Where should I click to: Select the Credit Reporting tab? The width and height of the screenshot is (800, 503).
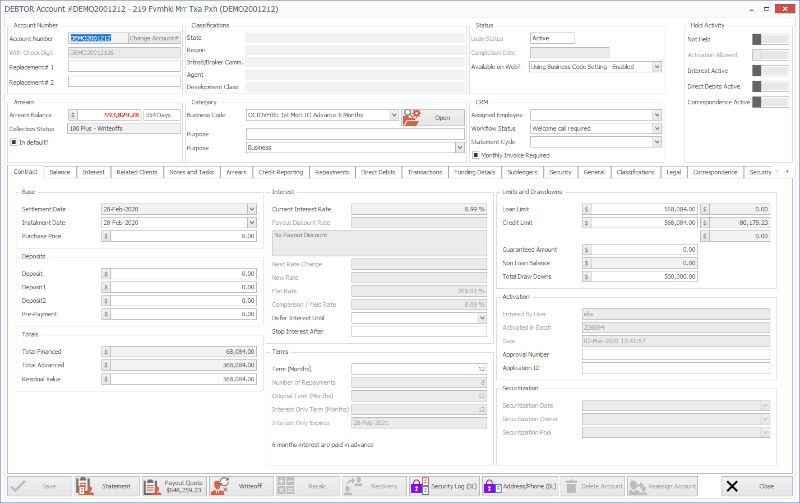pyautogui.click(x=281, y=172)
